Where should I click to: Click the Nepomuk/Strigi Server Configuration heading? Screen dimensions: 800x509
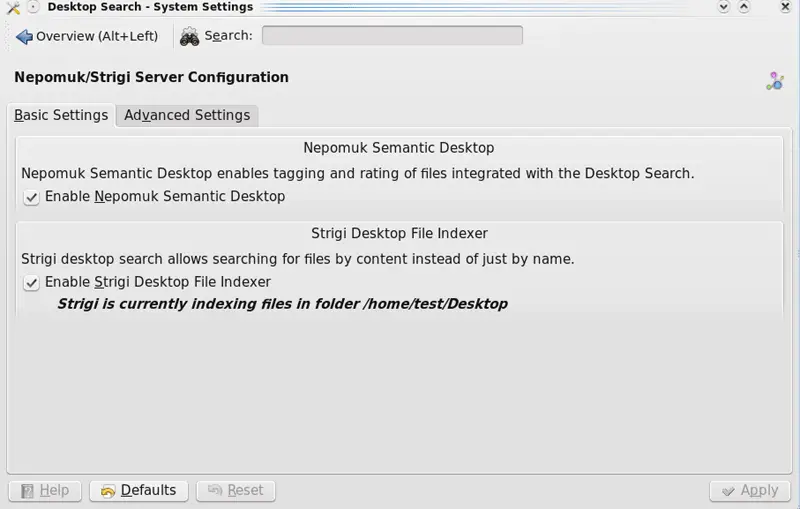coord(152,77)
